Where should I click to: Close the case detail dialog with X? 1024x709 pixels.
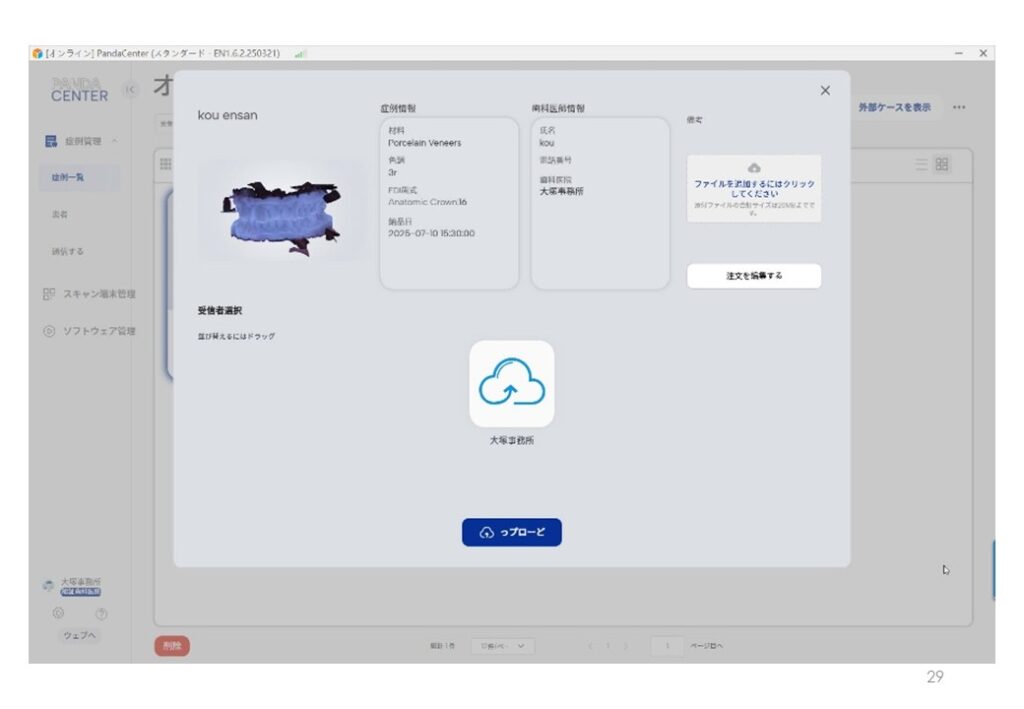tap(825, 91)
